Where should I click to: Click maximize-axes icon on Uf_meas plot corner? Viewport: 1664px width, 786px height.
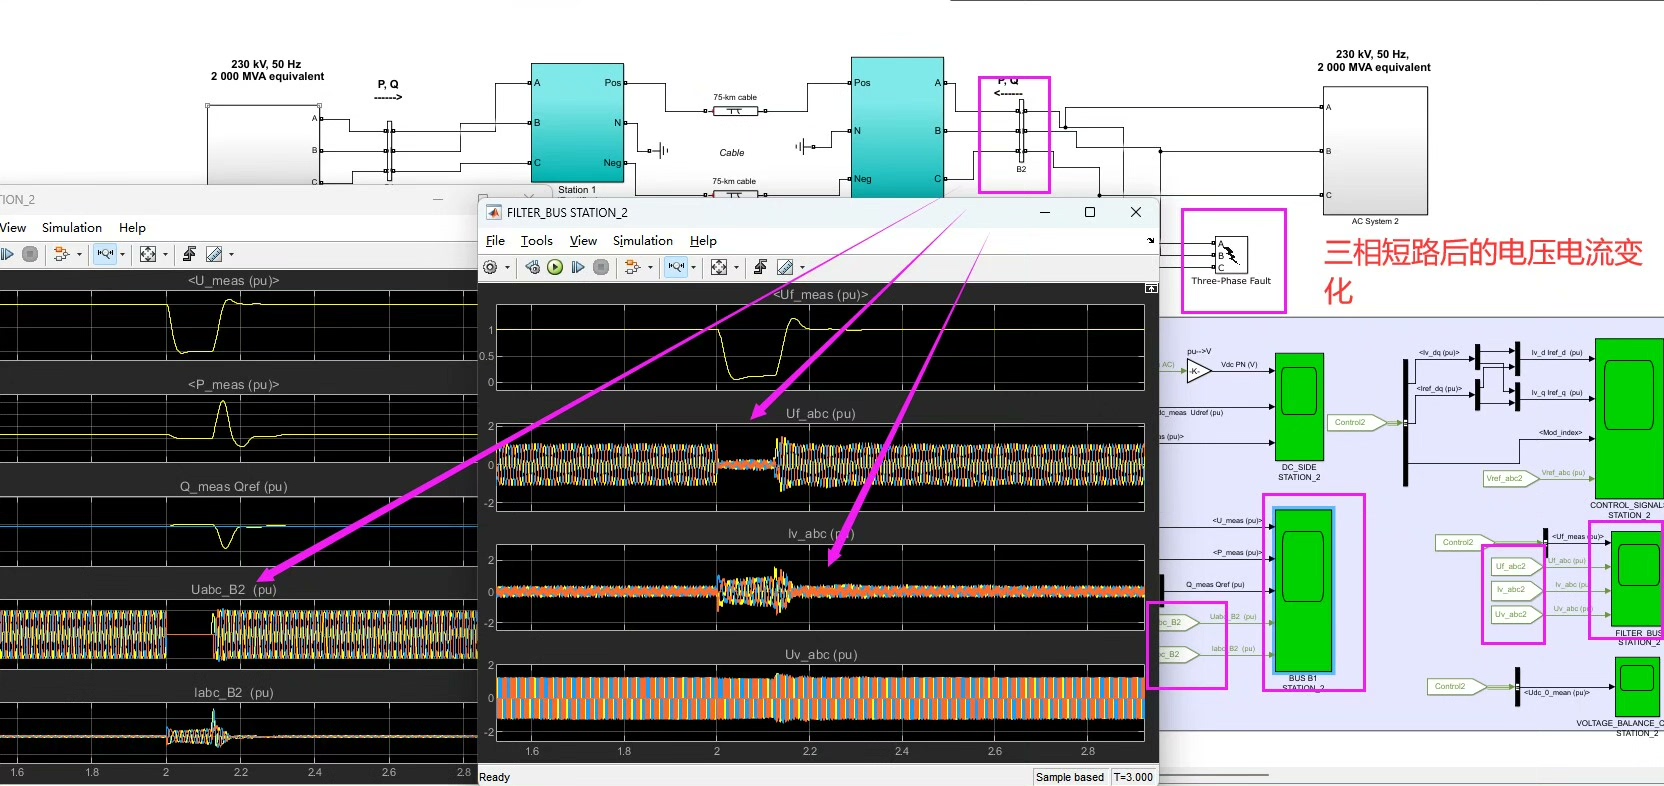[x=1151, y=288]
